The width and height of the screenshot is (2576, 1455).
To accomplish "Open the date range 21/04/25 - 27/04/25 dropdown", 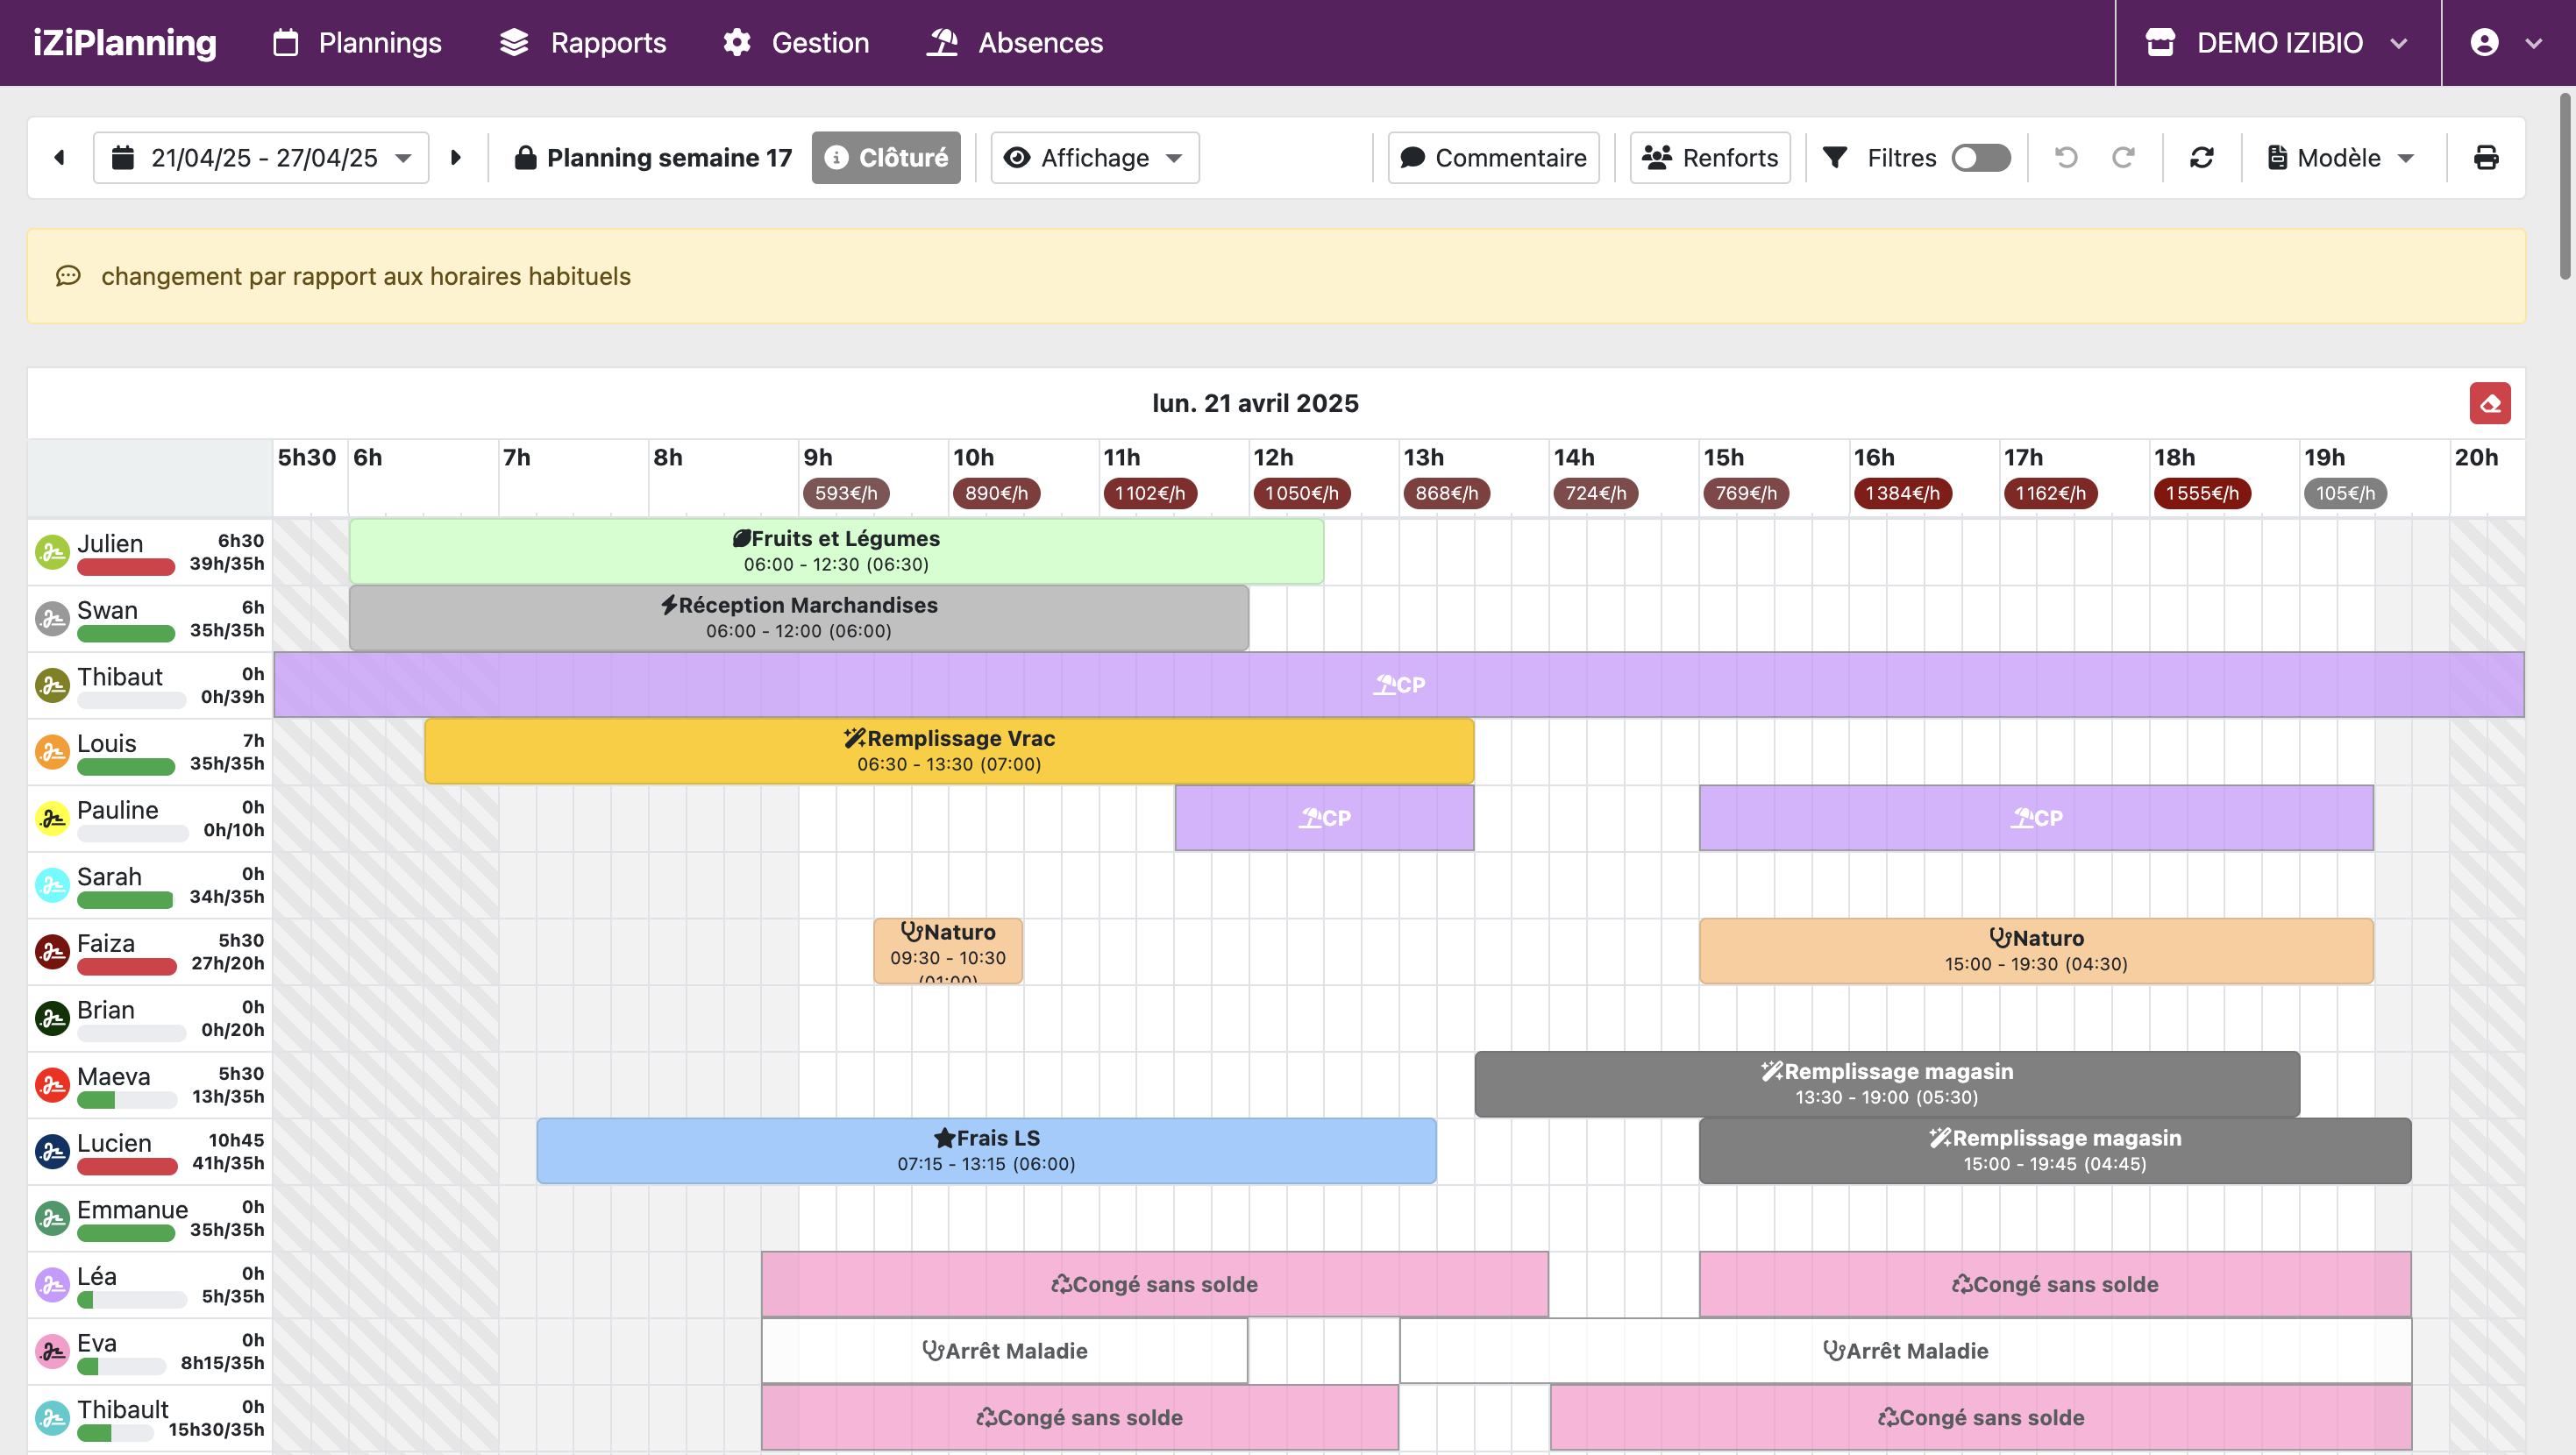I will 261,158.
